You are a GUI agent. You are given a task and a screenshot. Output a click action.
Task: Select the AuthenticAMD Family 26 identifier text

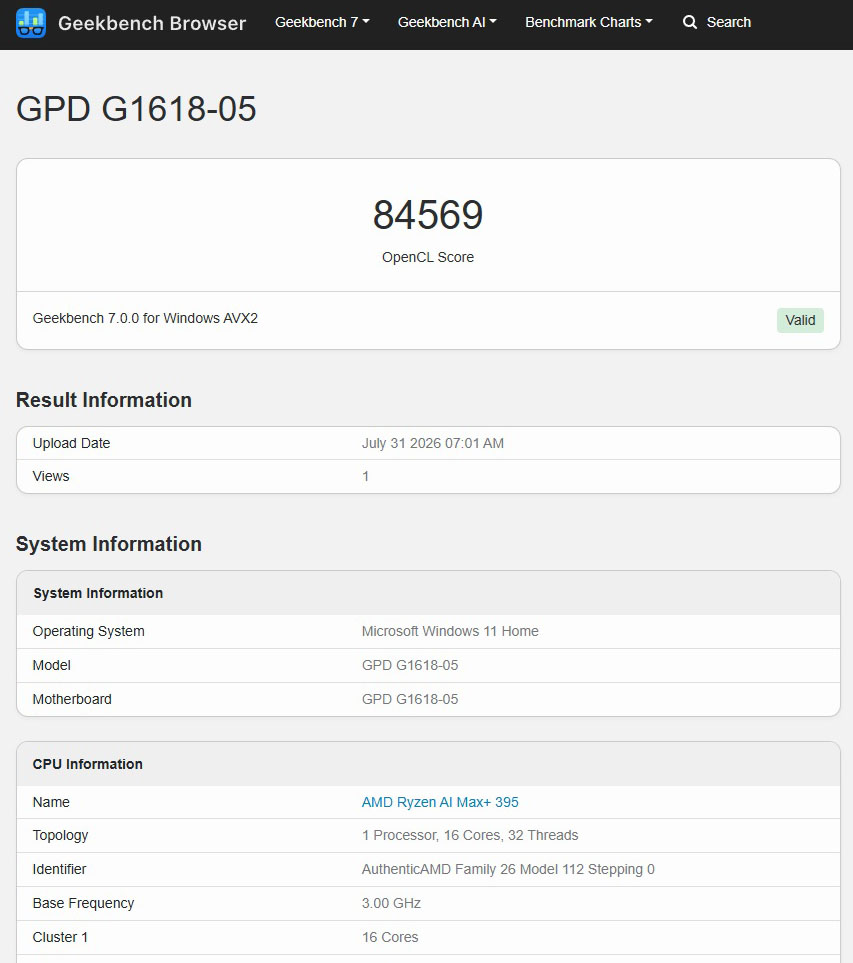(508, 870)
